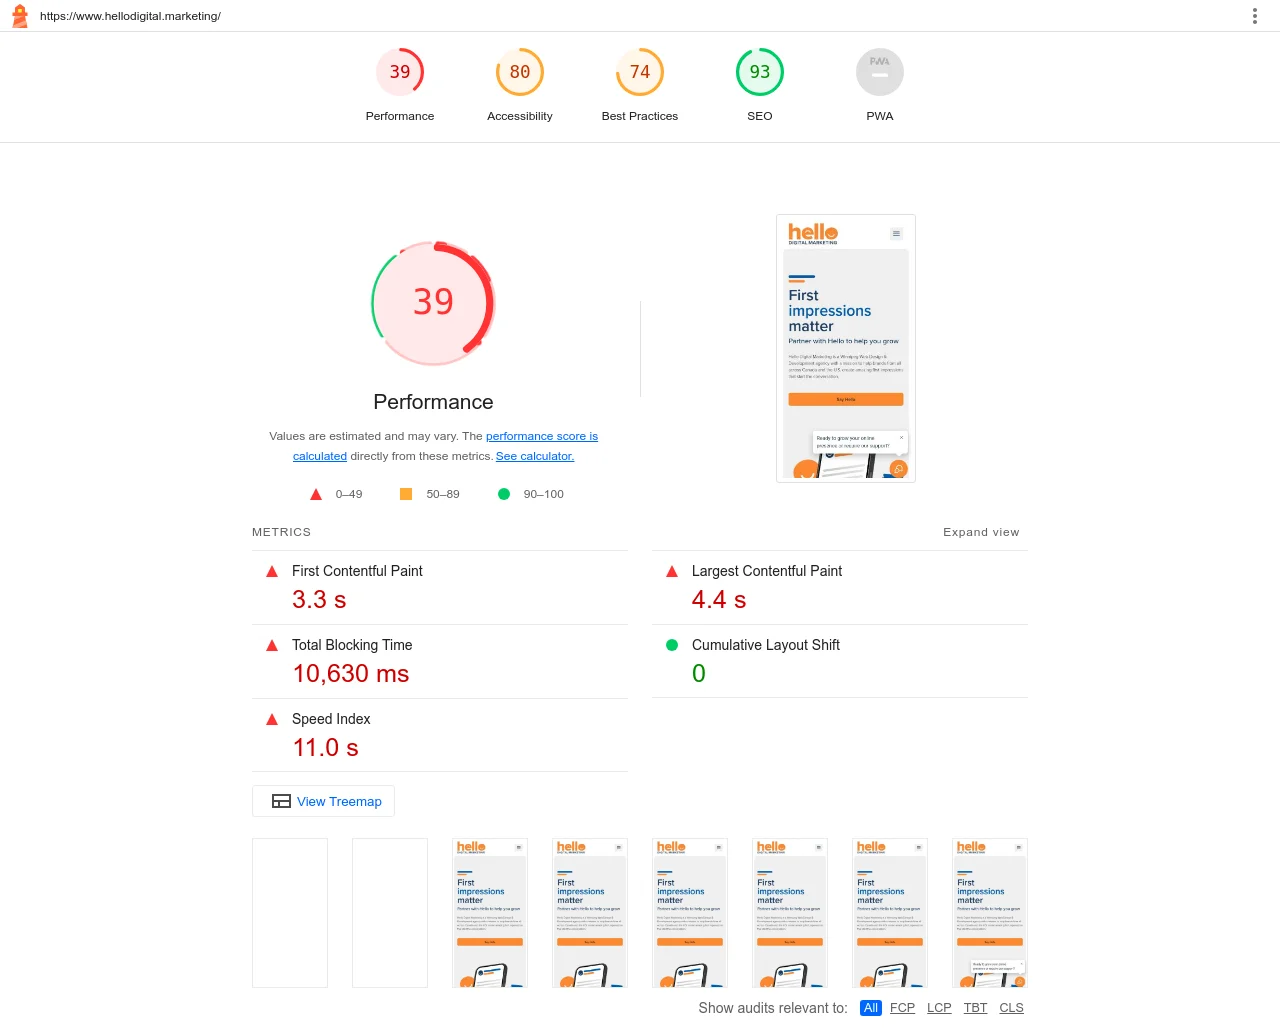Viewport: 1280px width, 1030px height.
Task: Select the All audits filter
Action: (x=871, y=1008)
